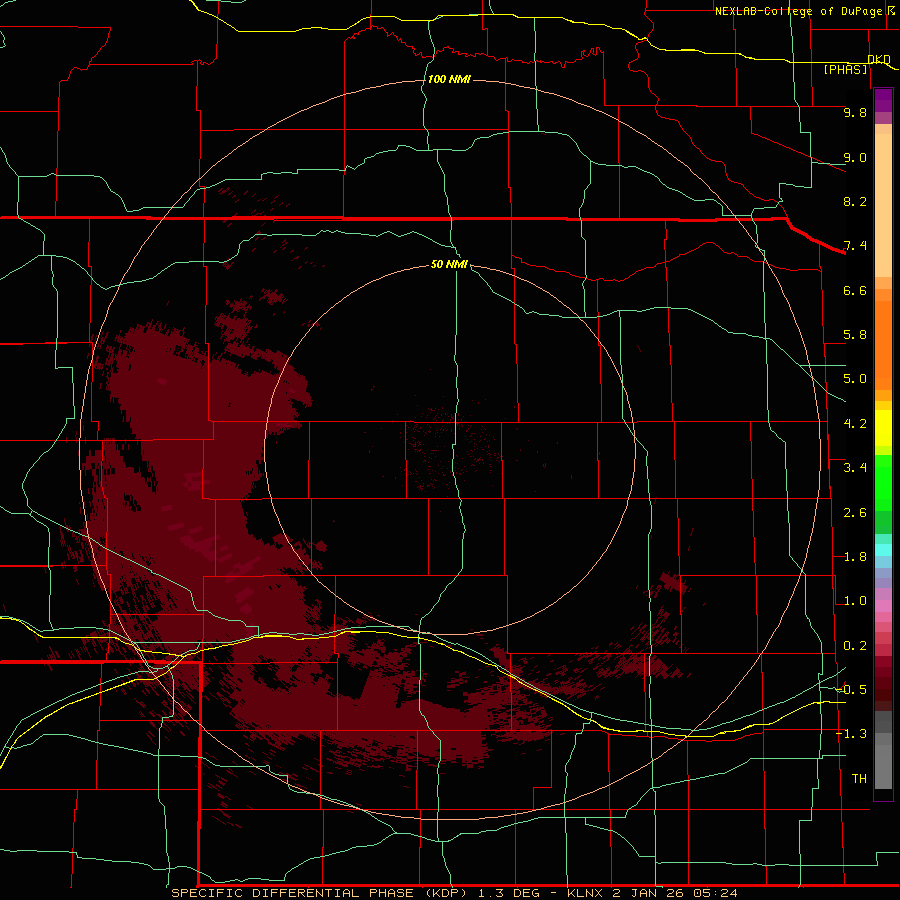Pick the bright green swatch beside 3.4

click(883, 482)
